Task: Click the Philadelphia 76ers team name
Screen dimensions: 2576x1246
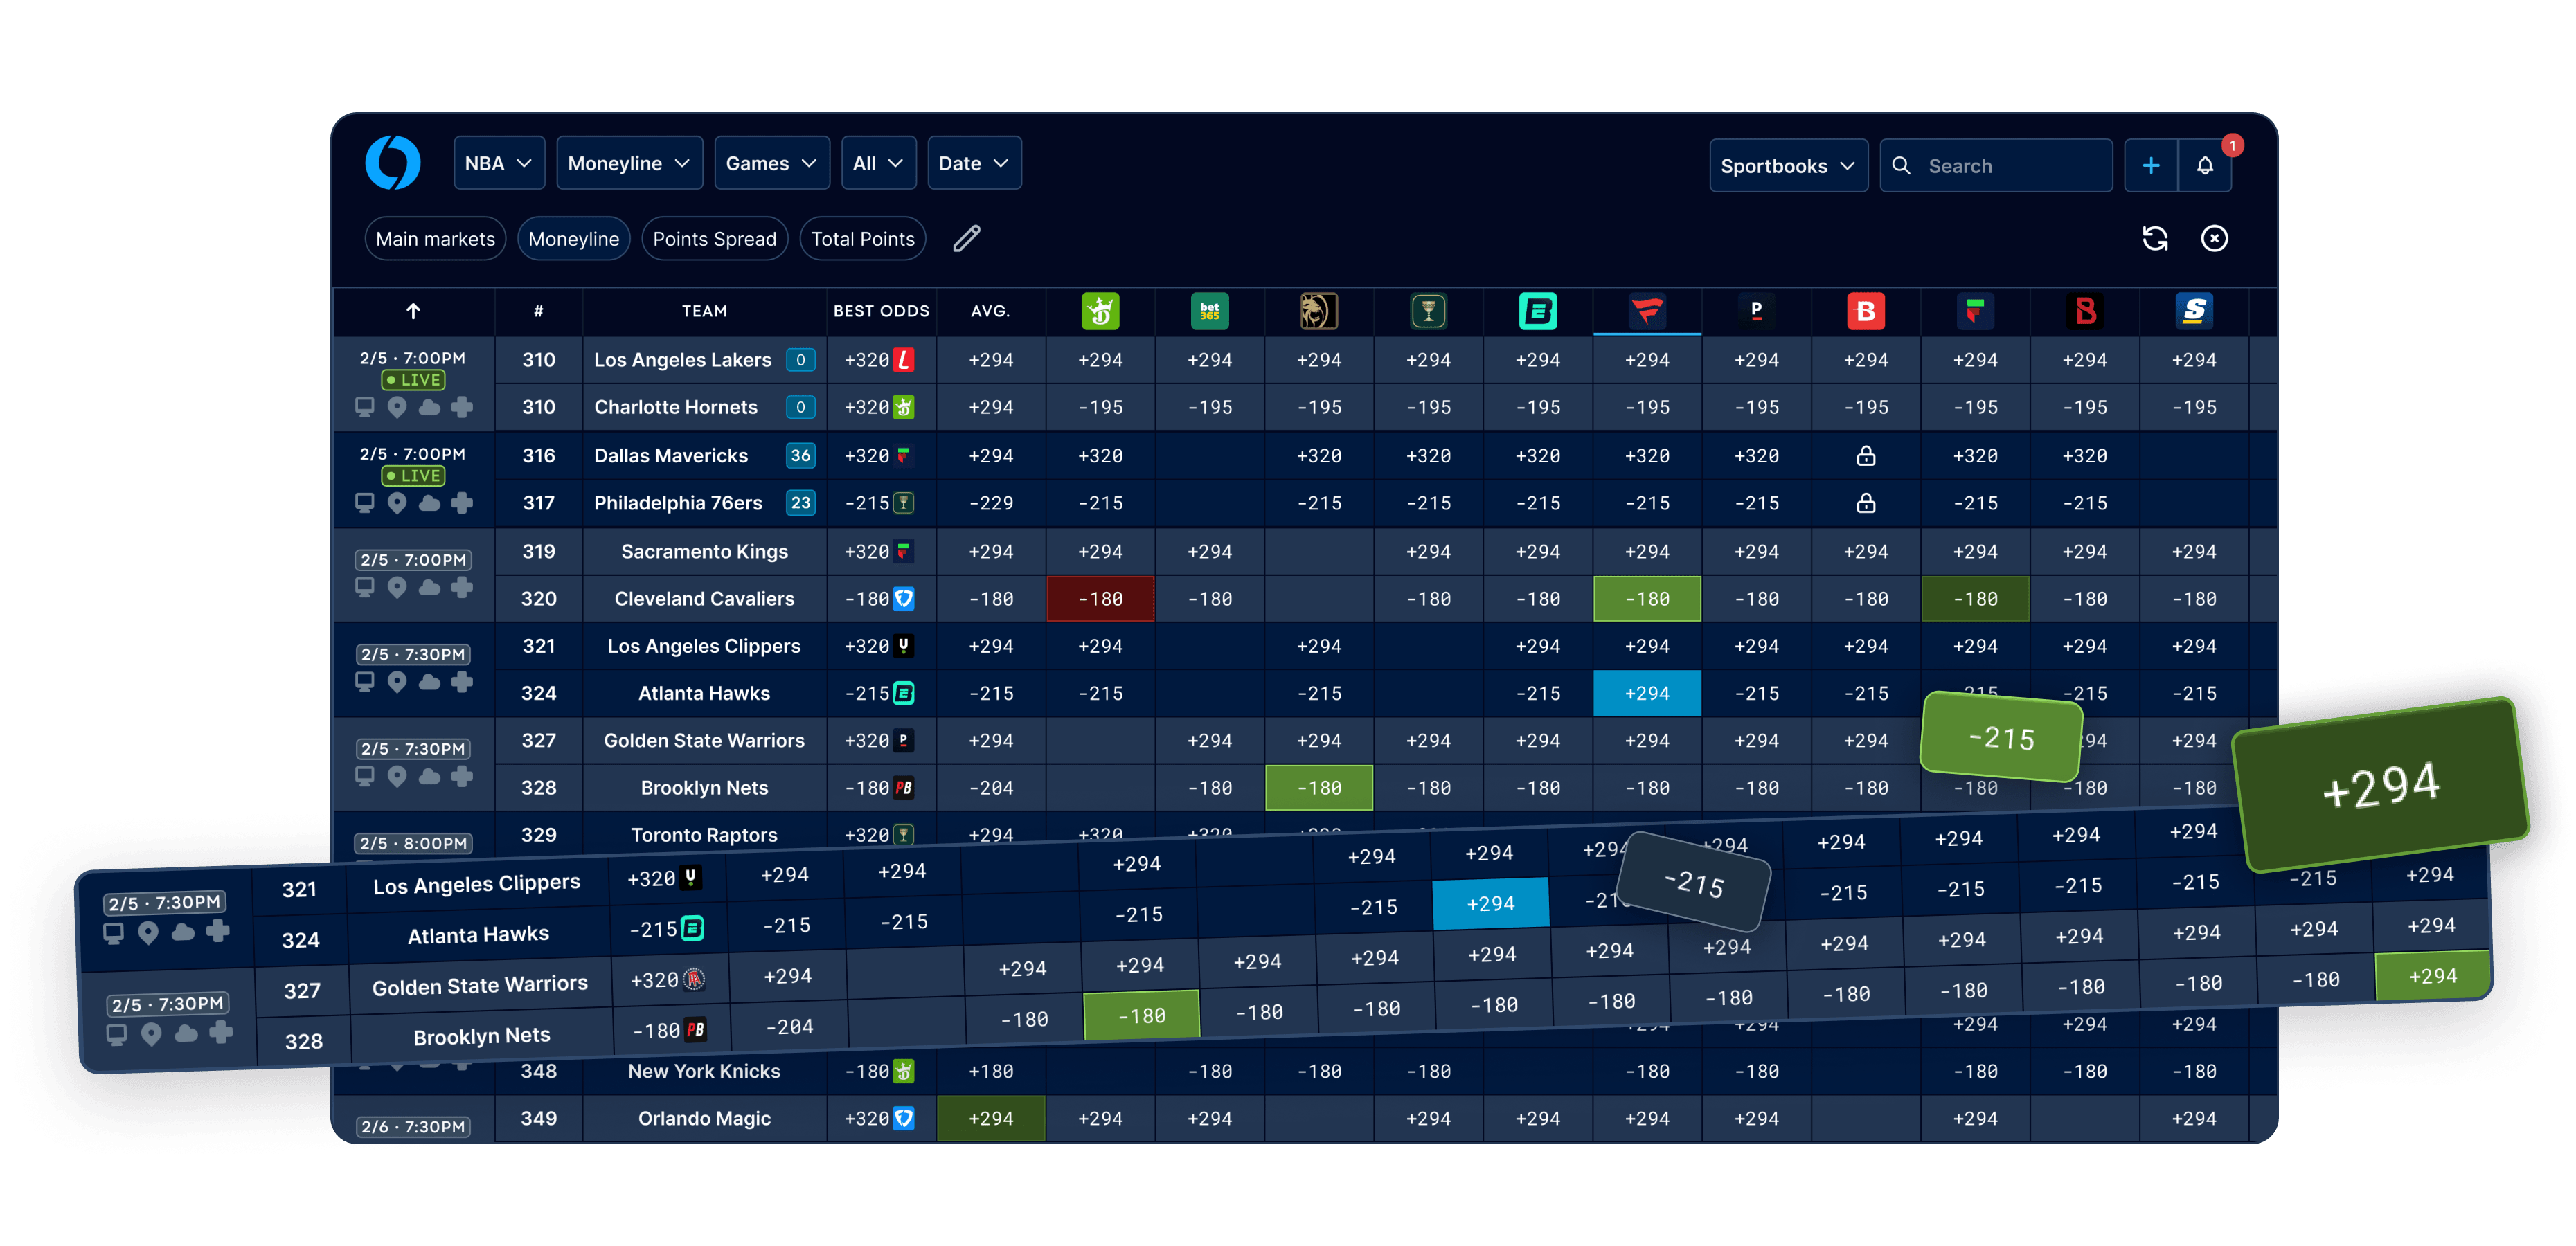Action: [x=678, y=503]
